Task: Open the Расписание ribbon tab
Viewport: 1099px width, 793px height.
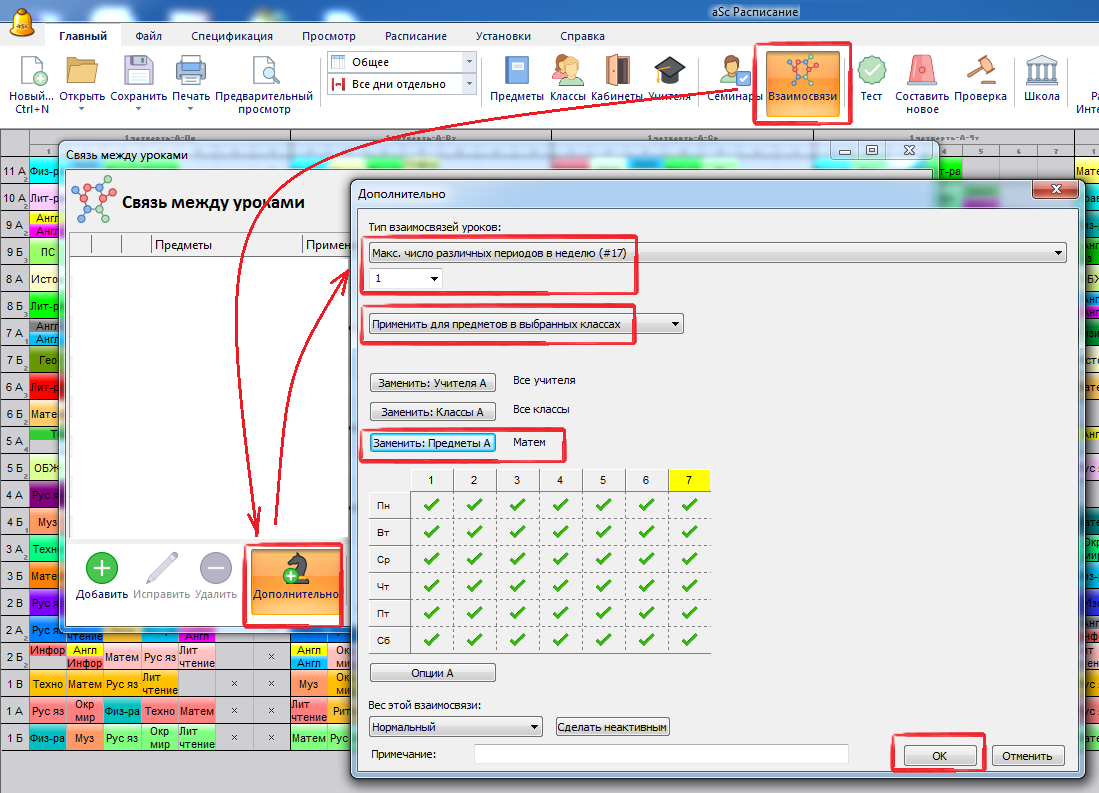Action: 416,36
